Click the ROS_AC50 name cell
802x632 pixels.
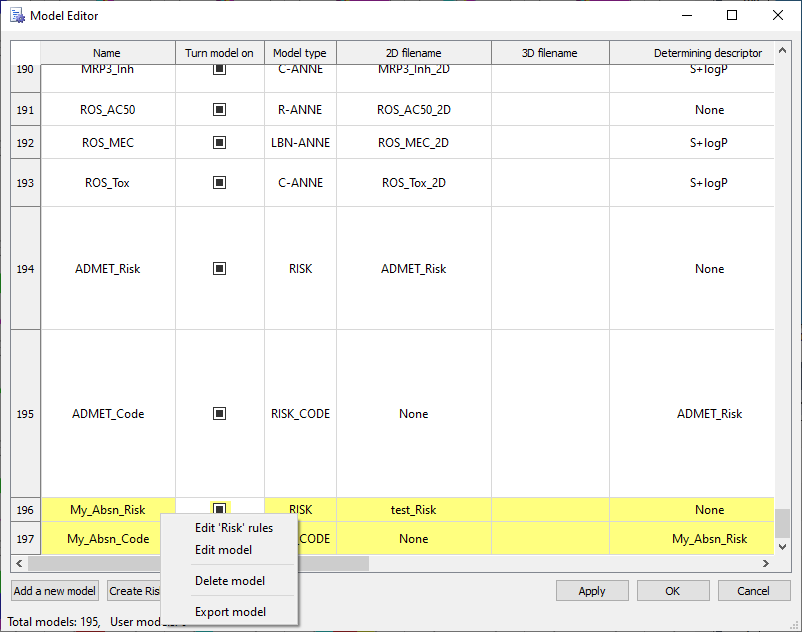[x=108, y=109]
